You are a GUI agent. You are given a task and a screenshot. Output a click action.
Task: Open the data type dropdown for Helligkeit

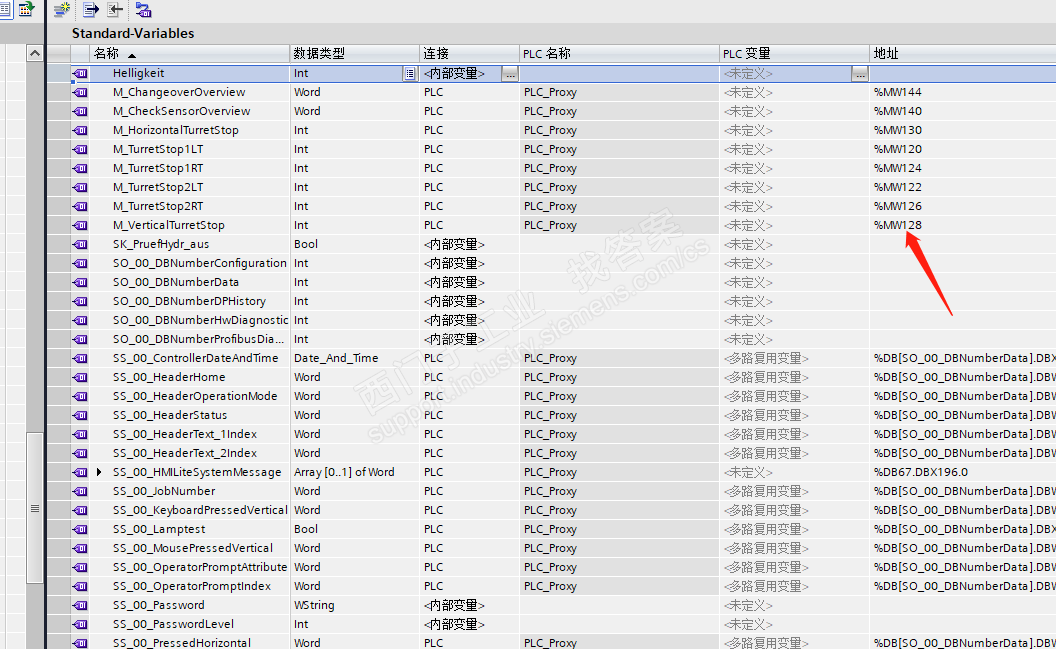tap(409, 73)
